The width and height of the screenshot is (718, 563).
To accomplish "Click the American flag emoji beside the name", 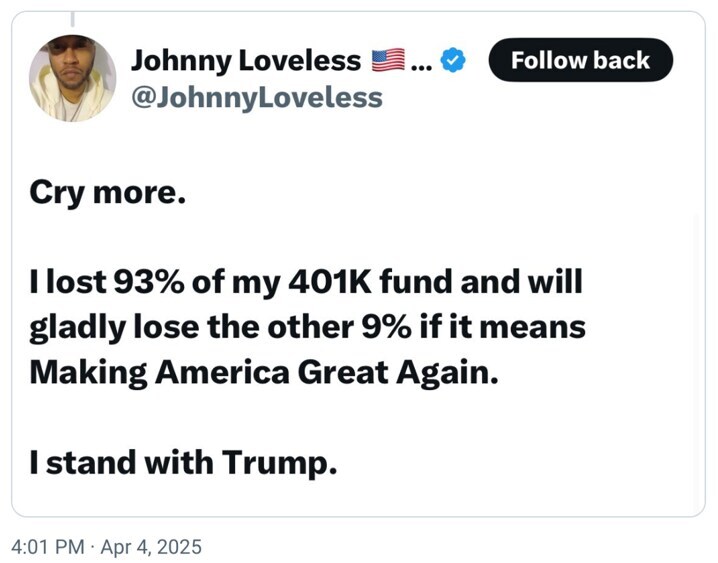I will 387,61.
